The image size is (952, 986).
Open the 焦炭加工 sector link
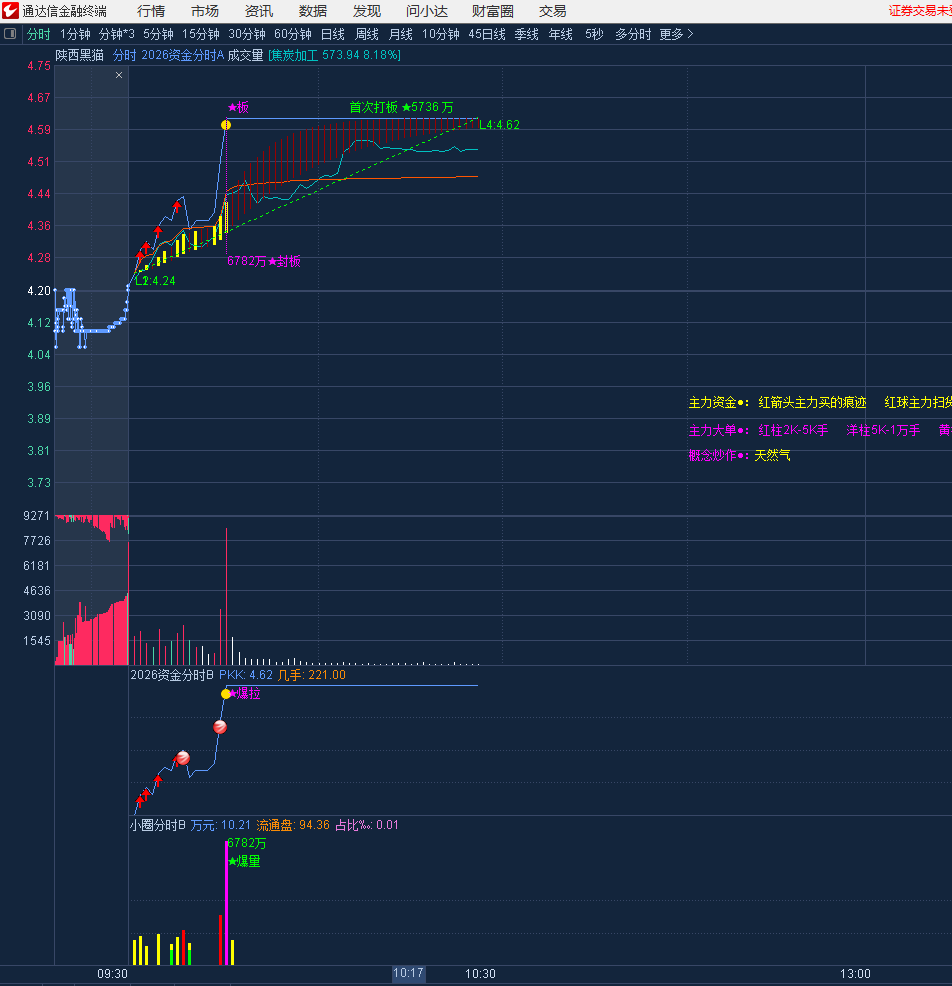click(x=293, y=55)
